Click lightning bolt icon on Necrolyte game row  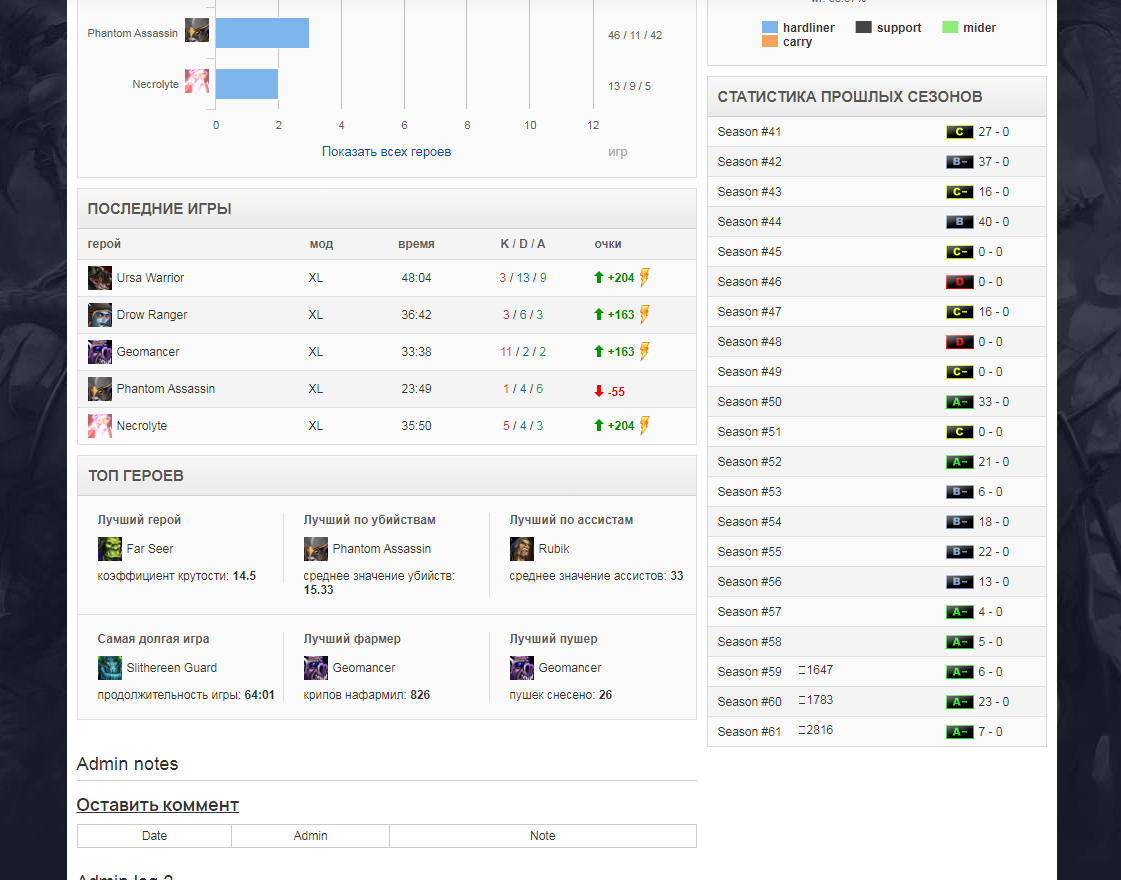[x=645, y=425]
